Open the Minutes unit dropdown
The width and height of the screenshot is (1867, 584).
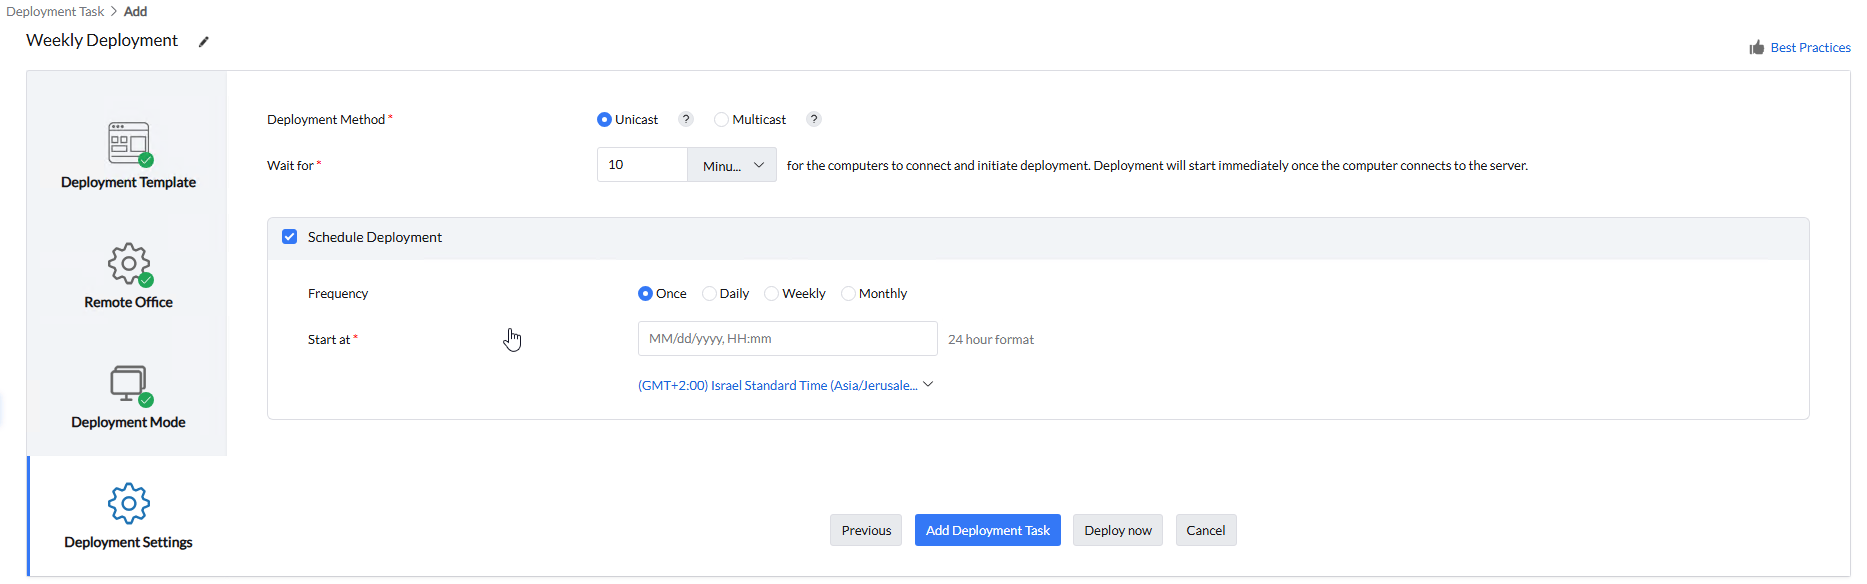tap(732, 165)
